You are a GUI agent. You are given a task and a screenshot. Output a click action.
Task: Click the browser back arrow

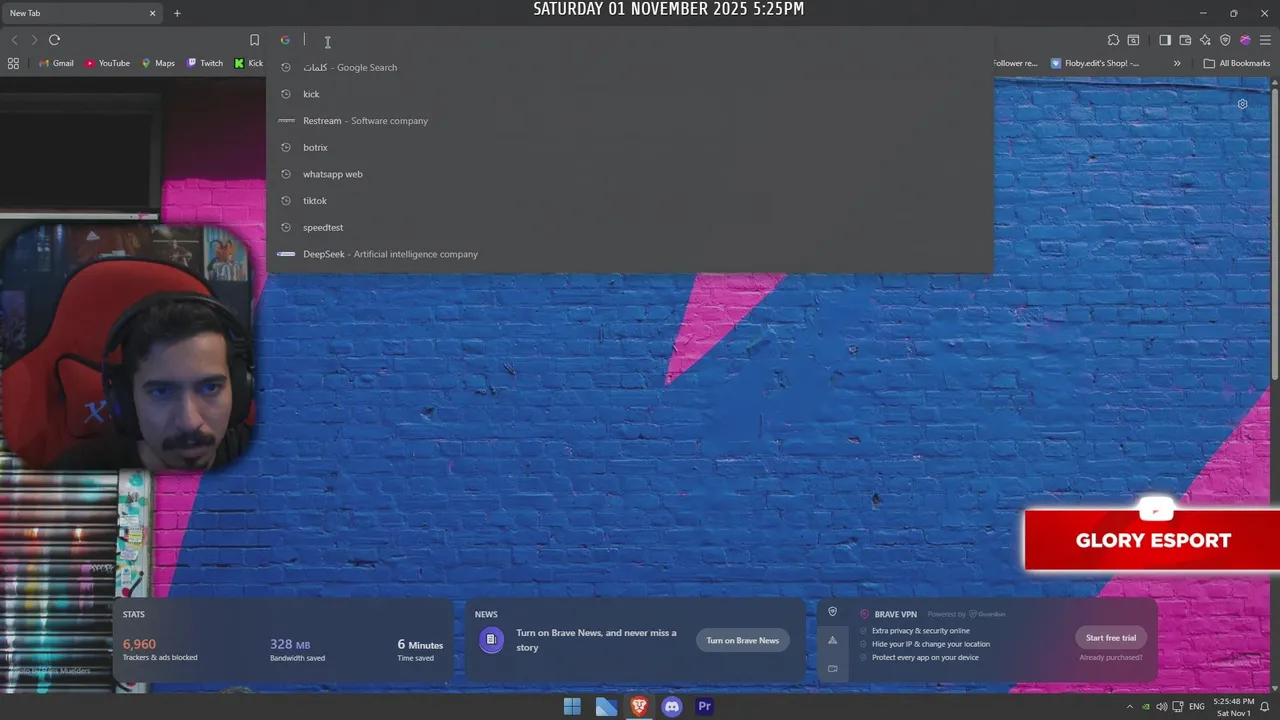pyautogui.click(x=14, y=40)
